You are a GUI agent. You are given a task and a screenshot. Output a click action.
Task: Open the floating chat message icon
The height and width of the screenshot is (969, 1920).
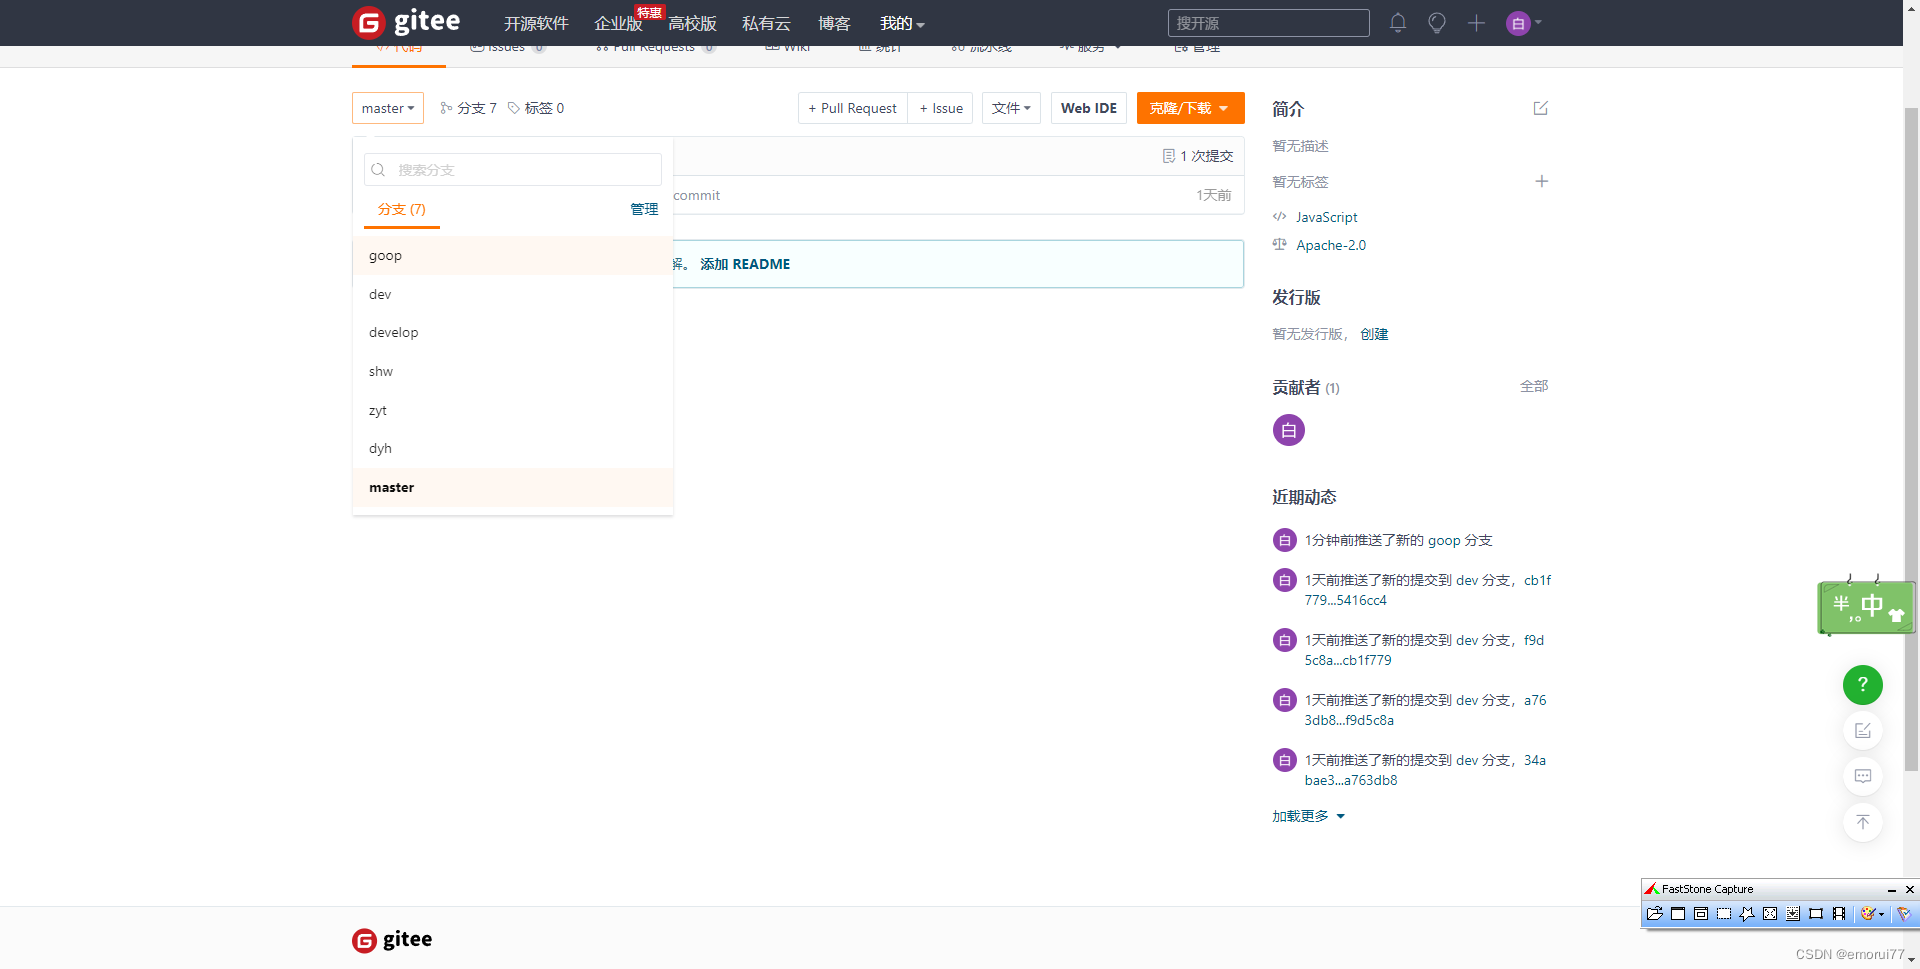click(x=1862, y=776)
